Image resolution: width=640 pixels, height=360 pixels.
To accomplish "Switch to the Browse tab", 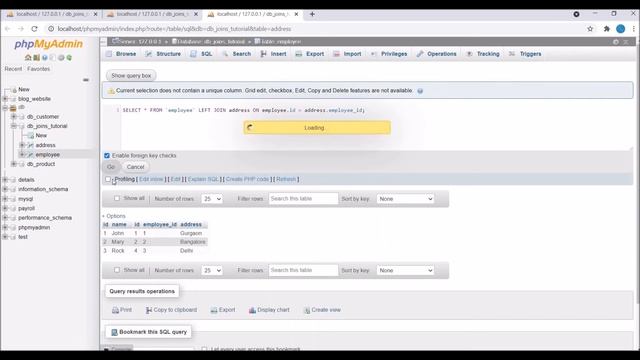I will click(x=121, y=54).
